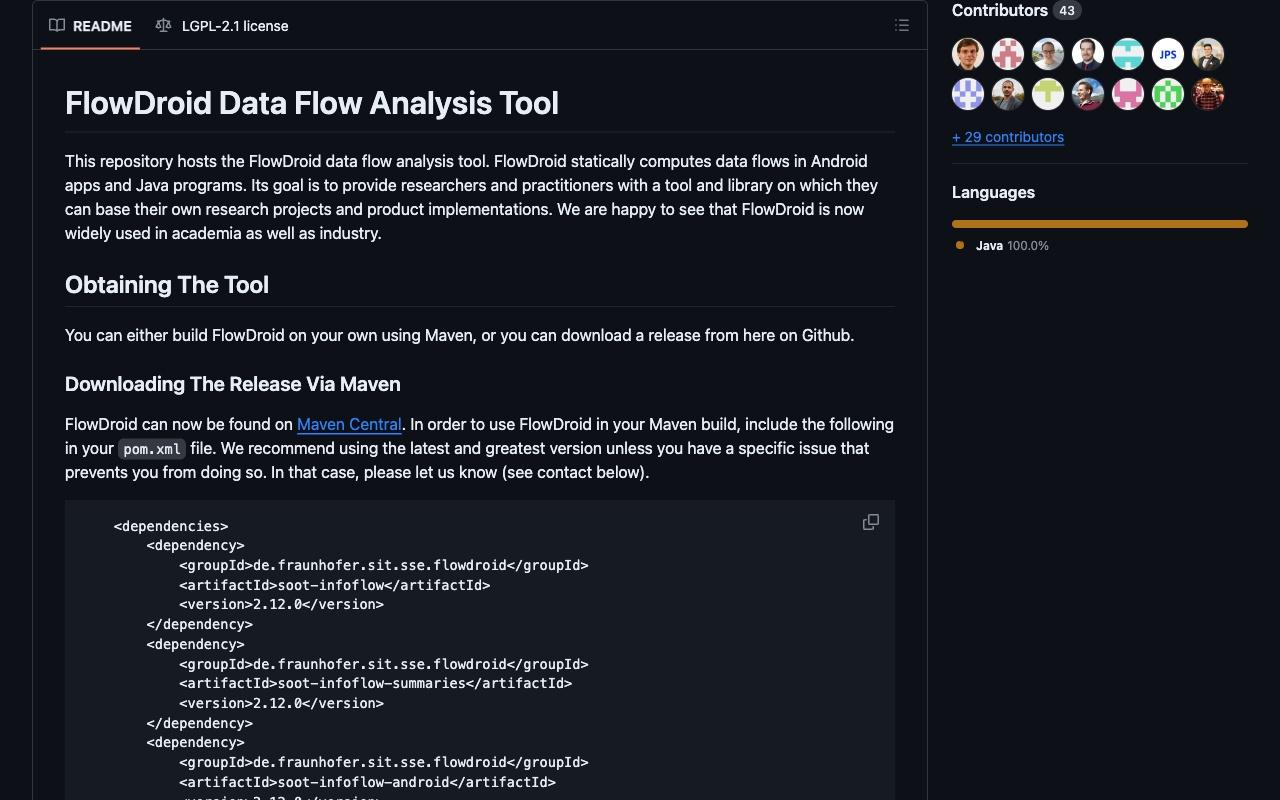Screen dimensions: 1280x800
Task: Click the Obtaining The Tool heading
Action: (167, 285)
